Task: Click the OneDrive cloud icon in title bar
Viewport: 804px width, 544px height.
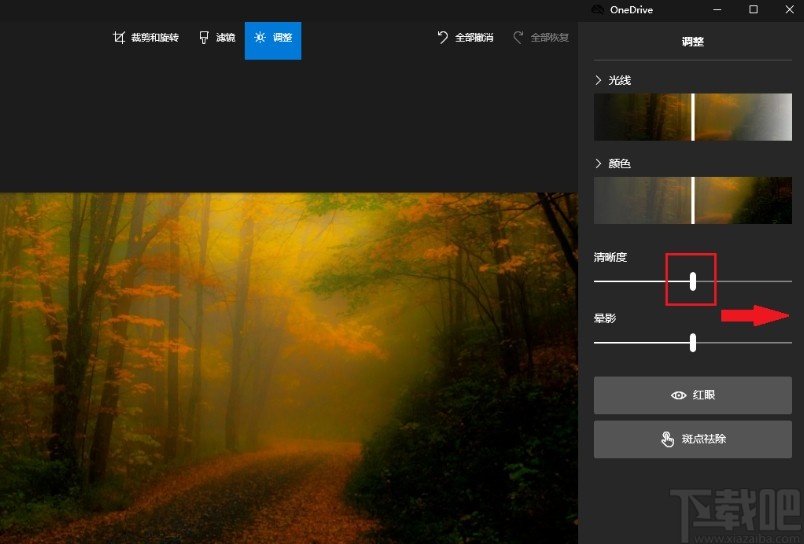Action: click(x=598, y=10)
